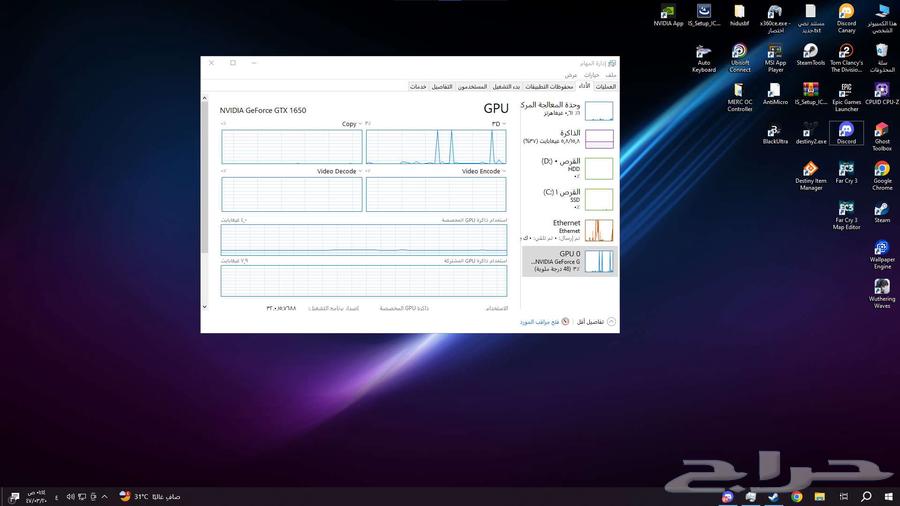Viewport: 900px width, 506px height.
Task: Open File Explorer from the taskbar
Action: pyautogui.click(x=820, y=496)
